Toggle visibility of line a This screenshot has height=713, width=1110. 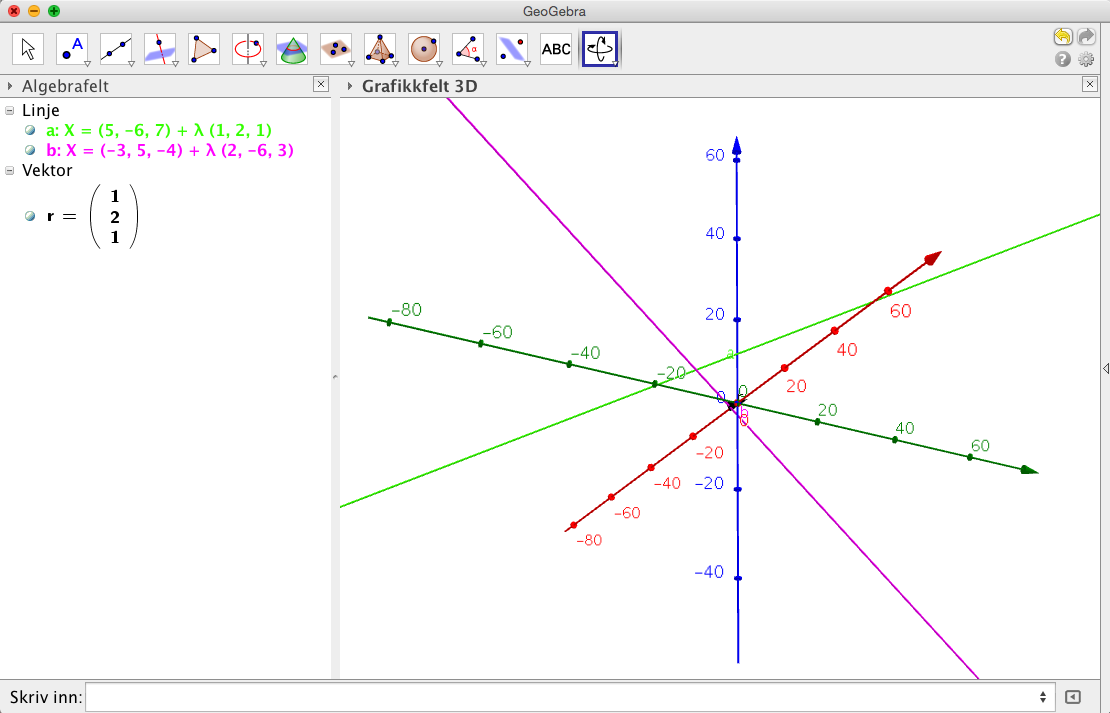(x=29, y=130)
